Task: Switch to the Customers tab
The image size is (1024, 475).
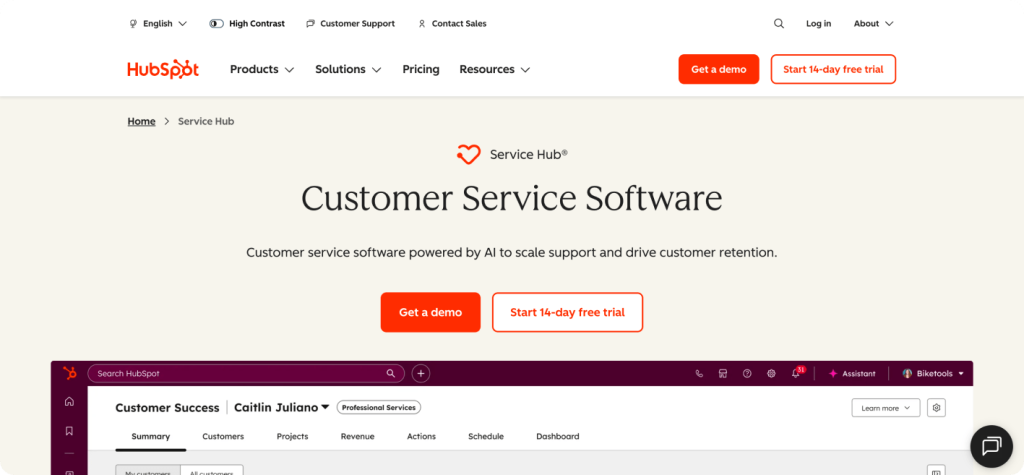Action: [223, 436]
